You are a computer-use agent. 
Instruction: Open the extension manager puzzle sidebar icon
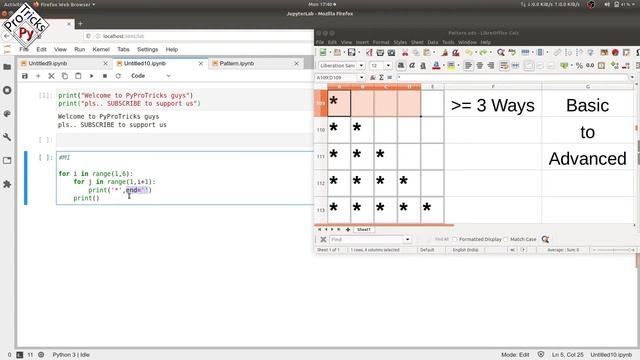[x=7, y=184]
